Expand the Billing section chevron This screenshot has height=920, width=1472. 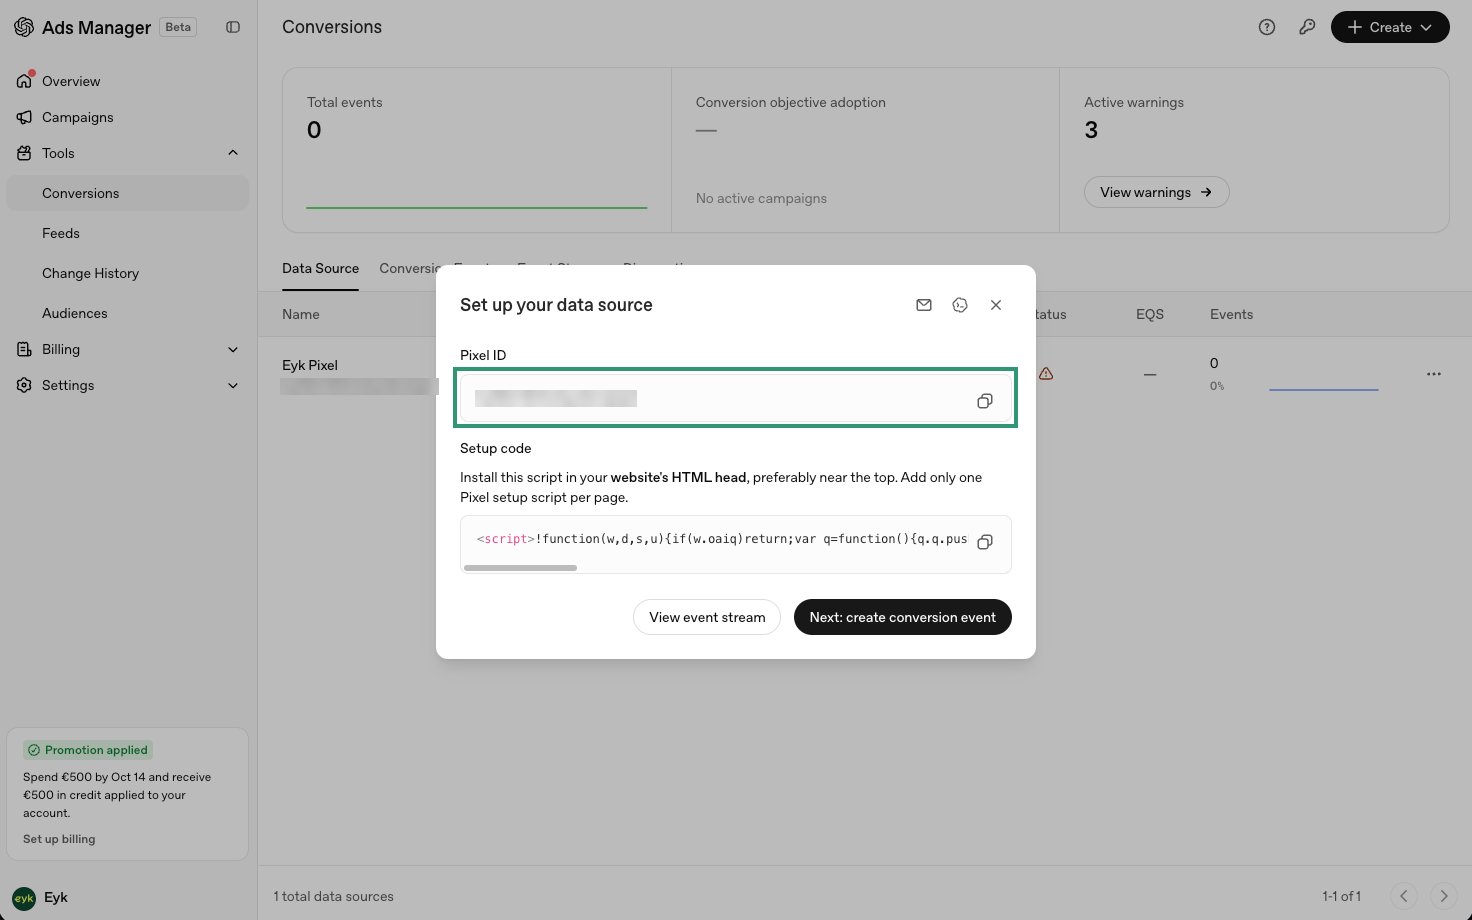[233, 349]
